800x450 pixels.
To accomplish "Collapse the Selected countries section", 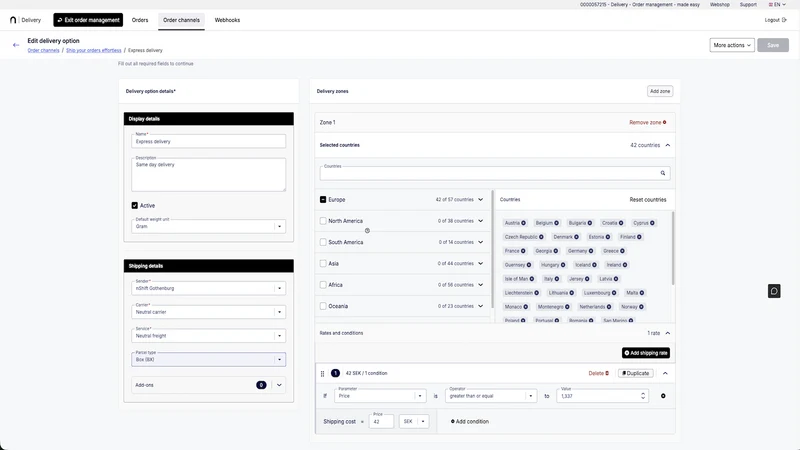I will [x=668, y=145].
